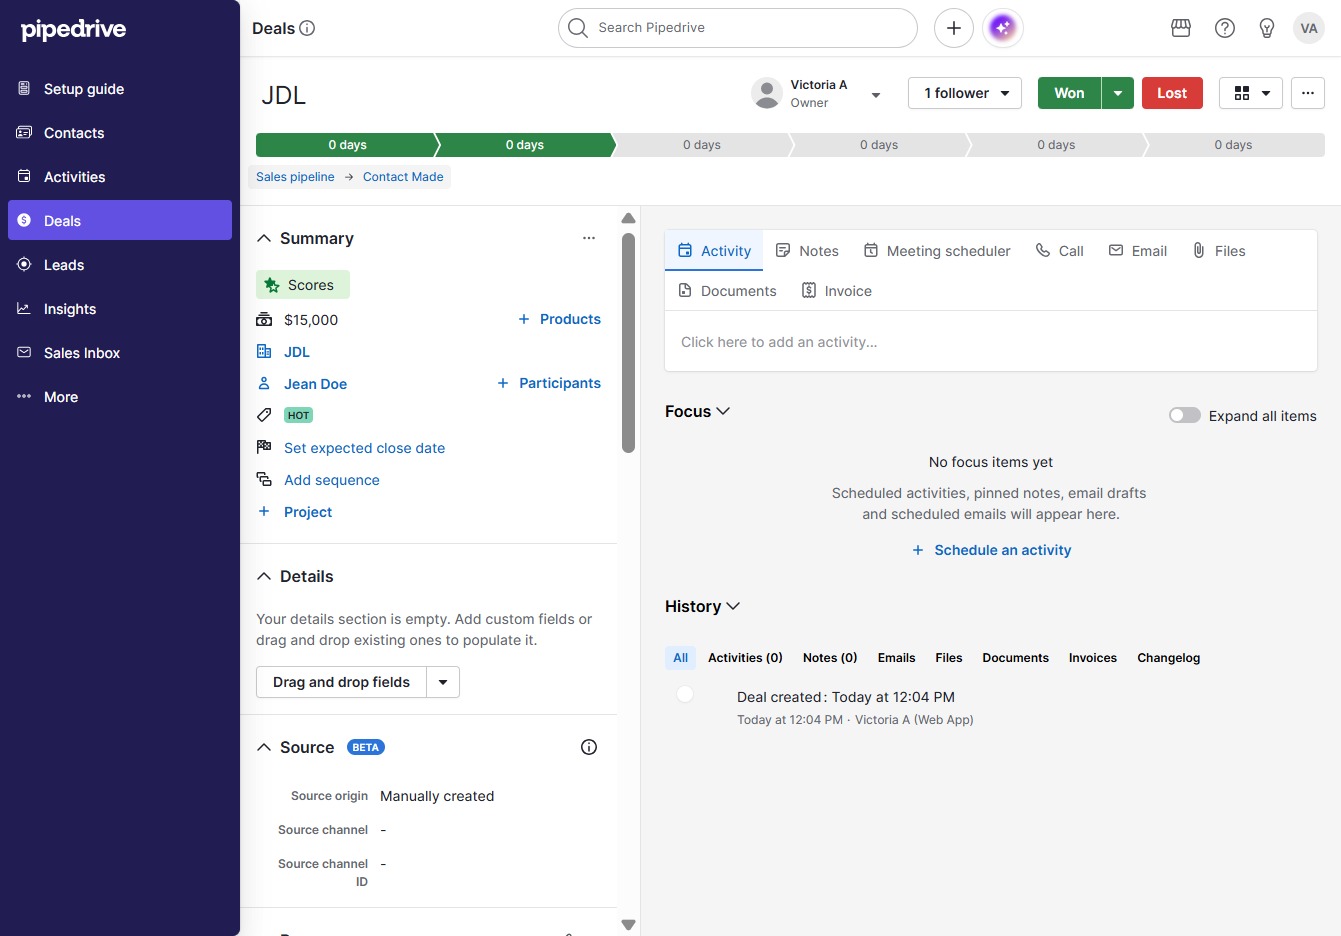Click the Victoria A owner avatar

[x=767, y=93]
